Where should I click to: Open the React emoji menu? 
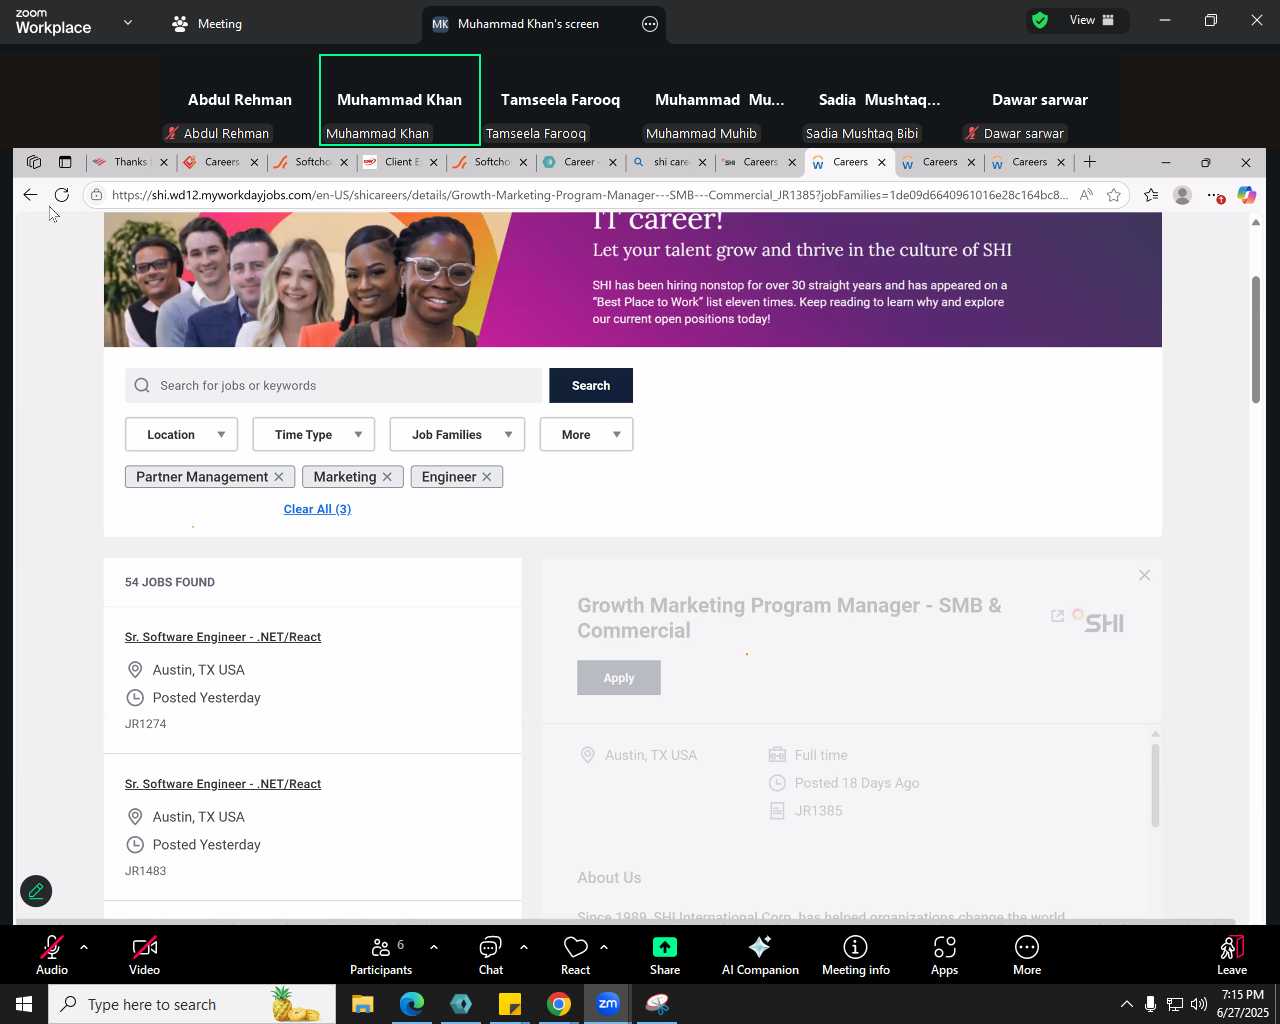576,955
